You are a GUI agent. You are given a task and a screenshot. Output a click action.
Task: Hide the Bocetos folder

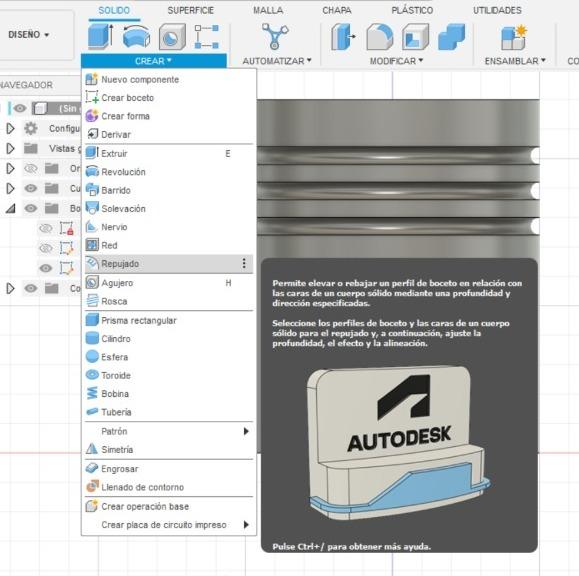pos(31,208)
